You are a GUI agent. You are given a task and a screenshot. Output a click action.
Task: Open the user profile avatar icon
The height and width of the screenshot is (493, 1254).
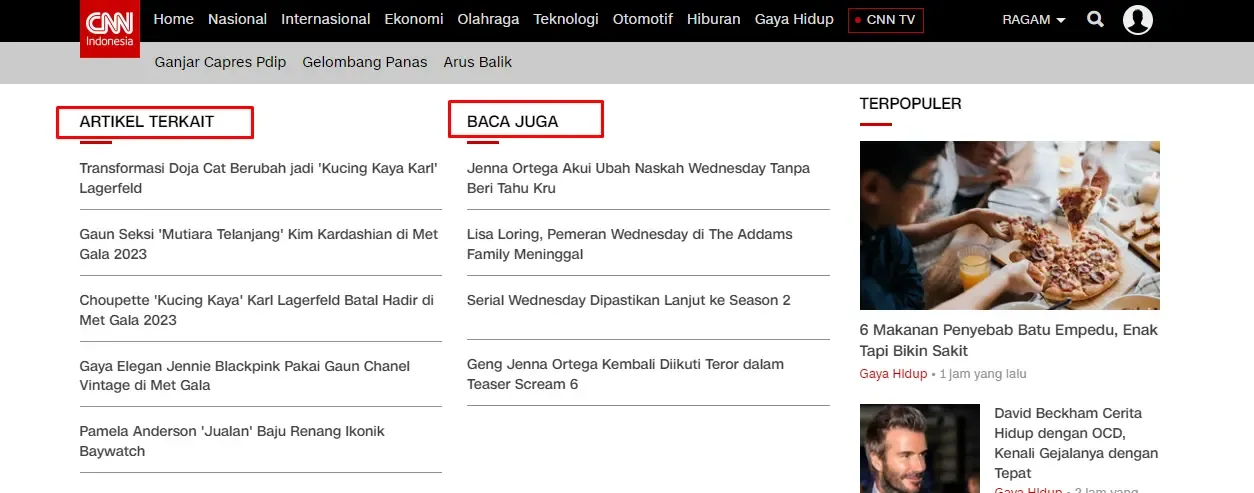pos(1138,19)
